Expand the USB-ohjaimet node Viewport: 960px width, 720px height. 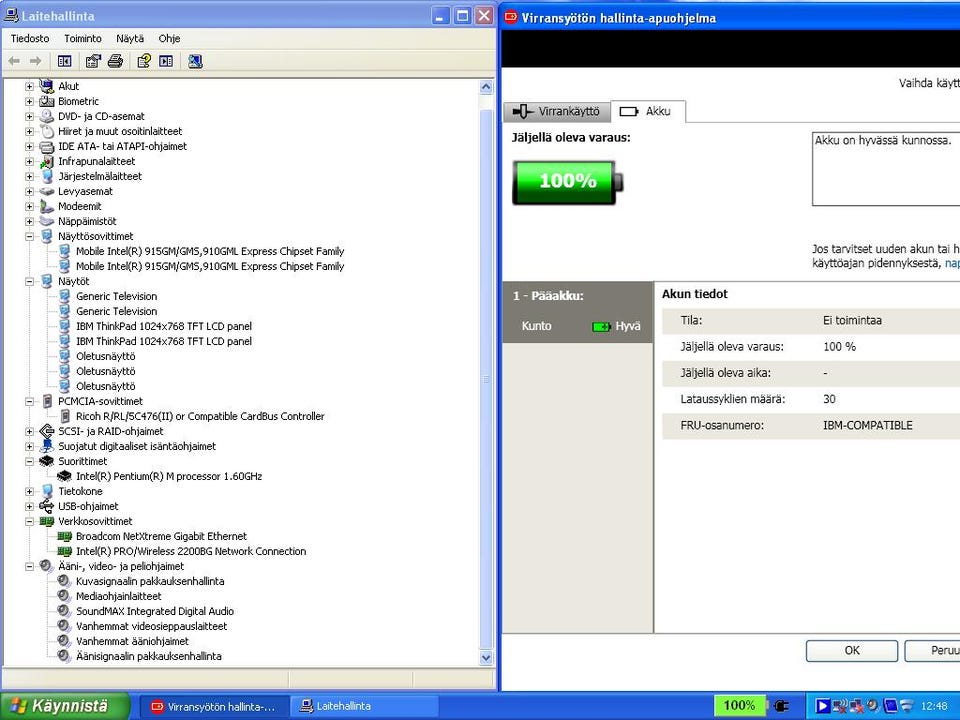pyautogui.click(x=29, y=506)
